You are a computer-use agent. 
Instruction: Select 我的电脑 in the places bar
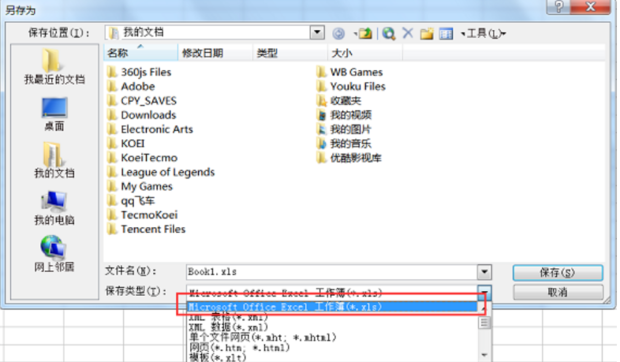[54, 207]
